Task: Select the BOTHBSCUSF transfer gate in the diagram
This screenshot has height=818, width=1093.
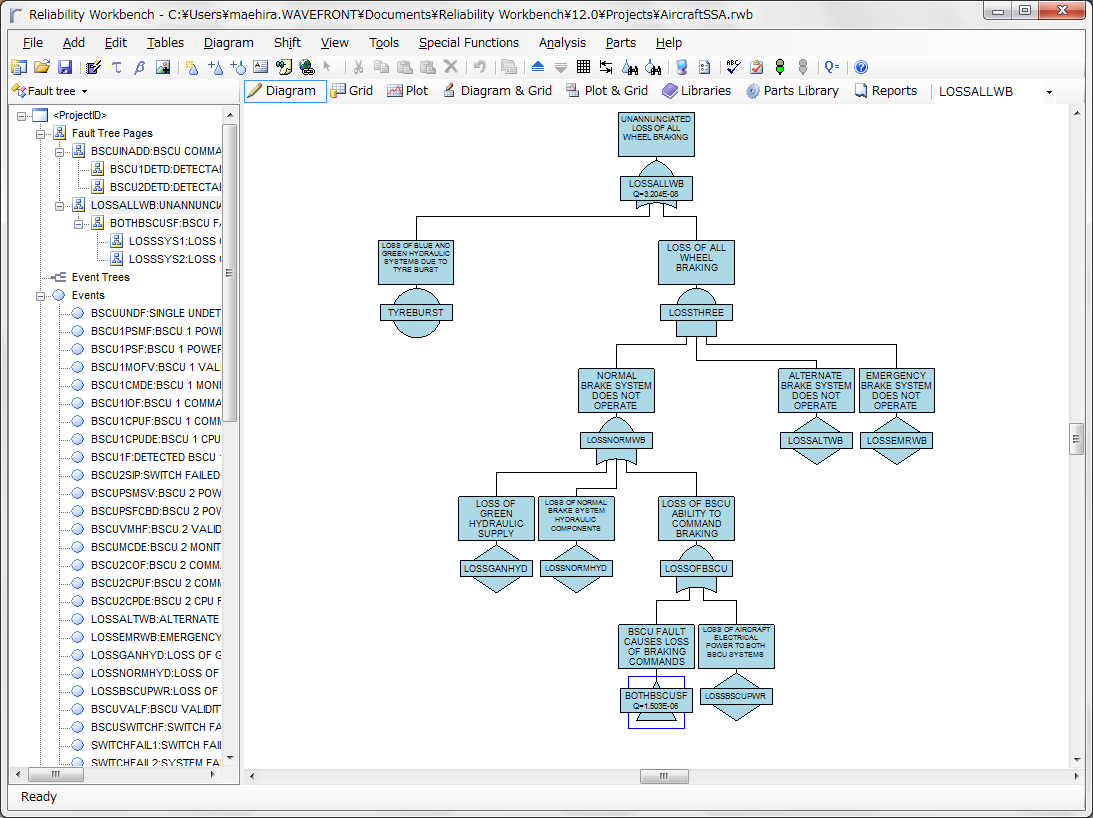Action: pyautogui.click(x=656, y=701)
